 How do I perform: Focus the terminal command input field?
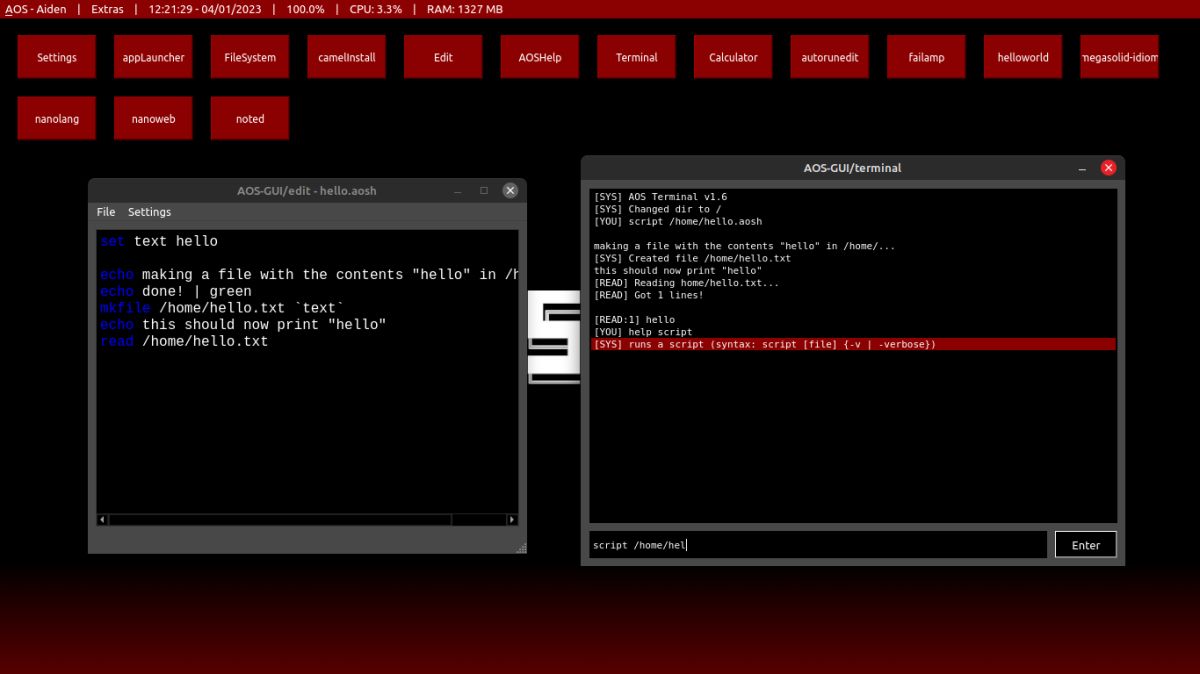818,545
